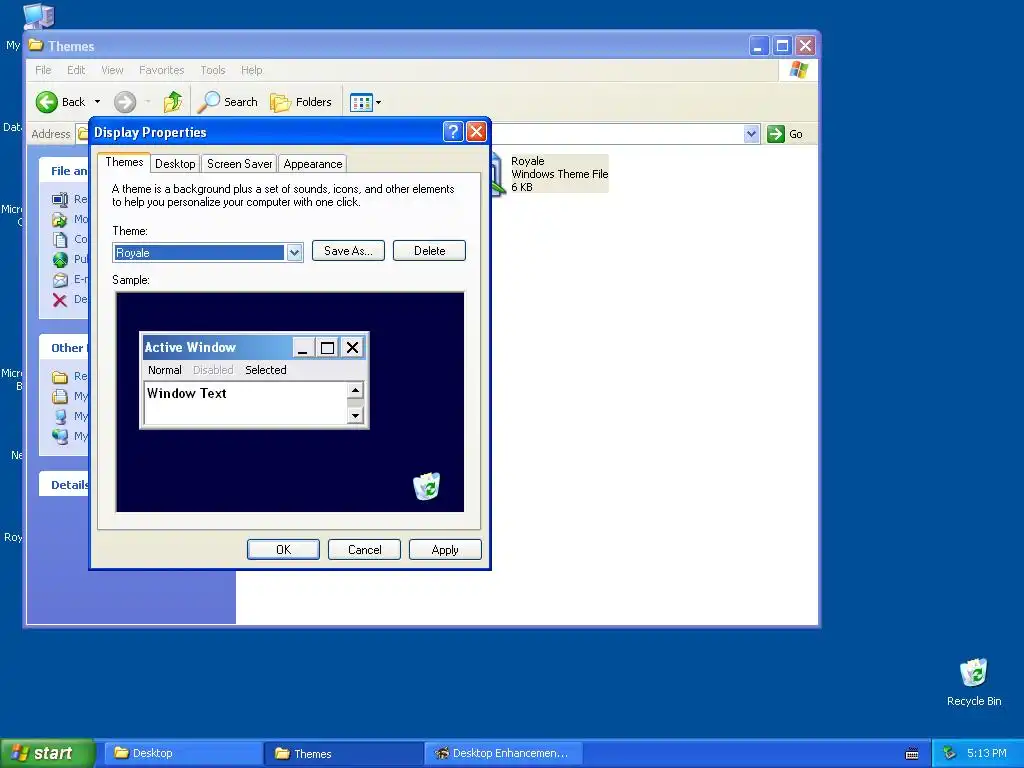Click the Rename file icon in File tasks

[60, 199]
